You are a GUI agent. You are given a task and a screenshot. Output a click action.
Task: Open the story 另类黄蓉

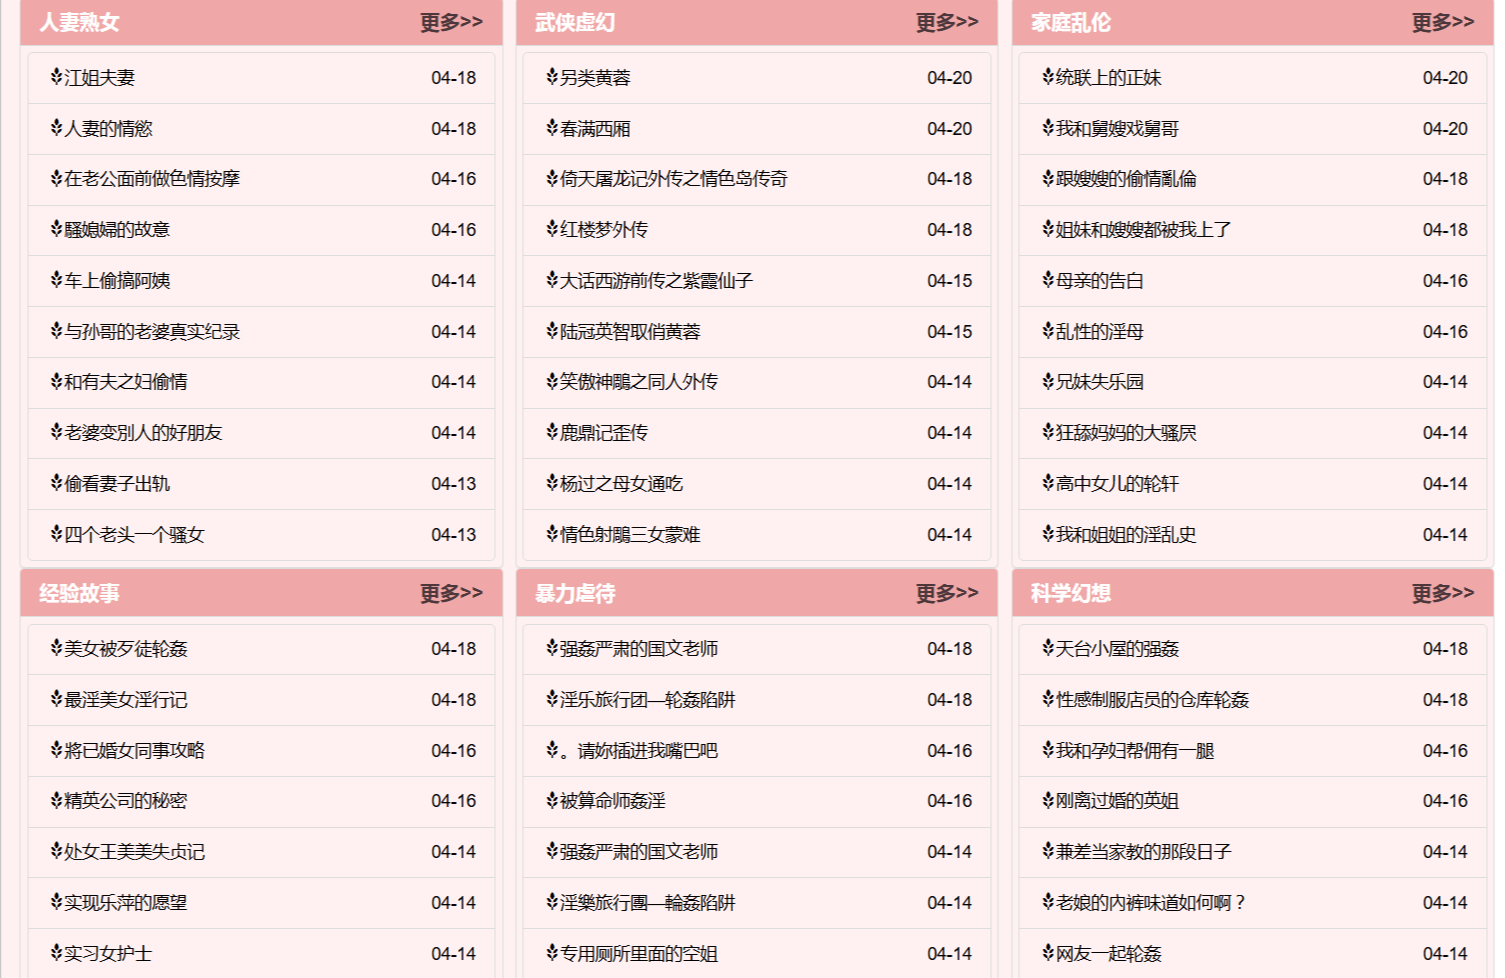point(595,78)
